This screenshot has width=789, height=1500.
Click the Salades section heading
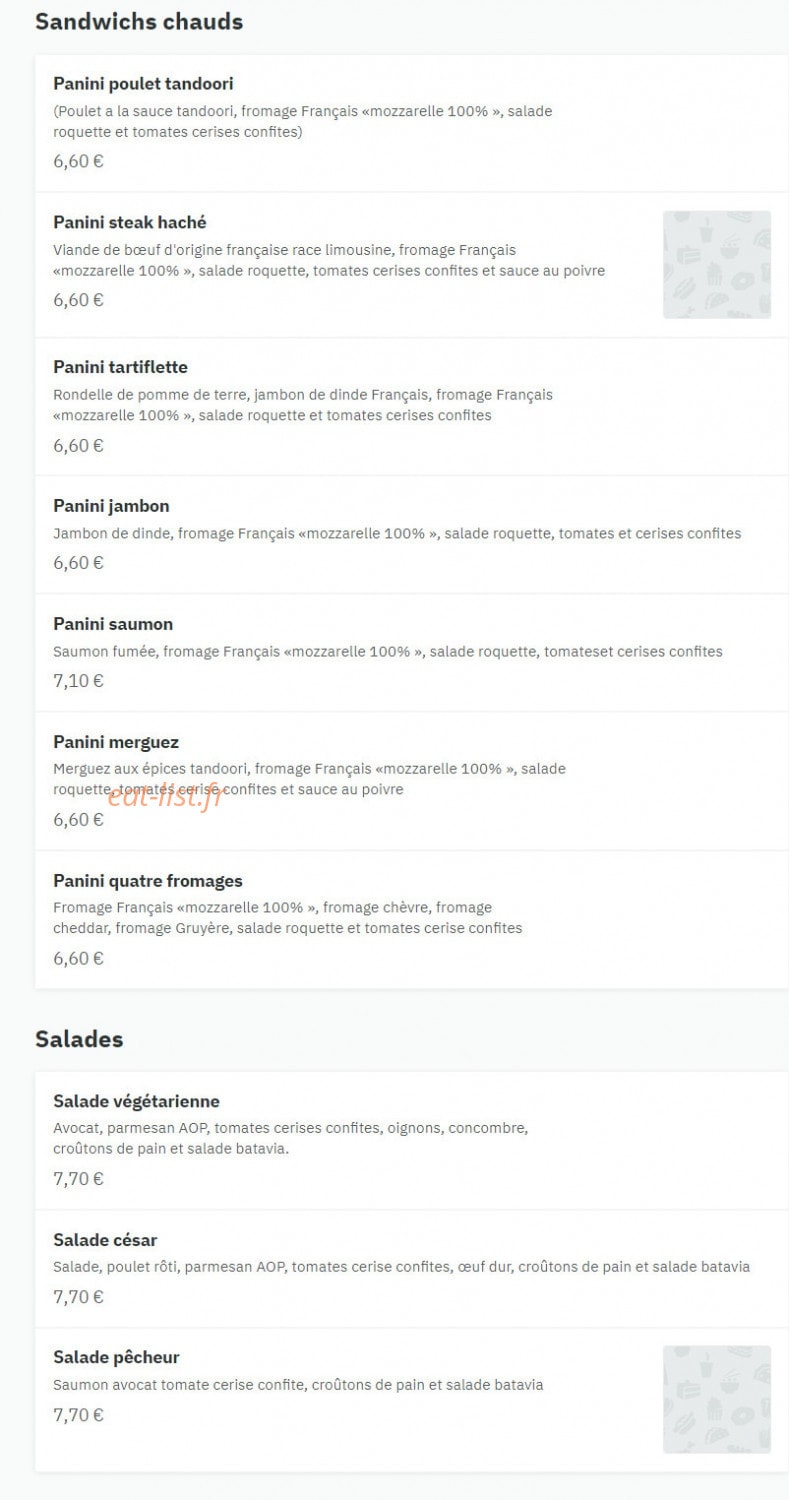click(79, 1039)
